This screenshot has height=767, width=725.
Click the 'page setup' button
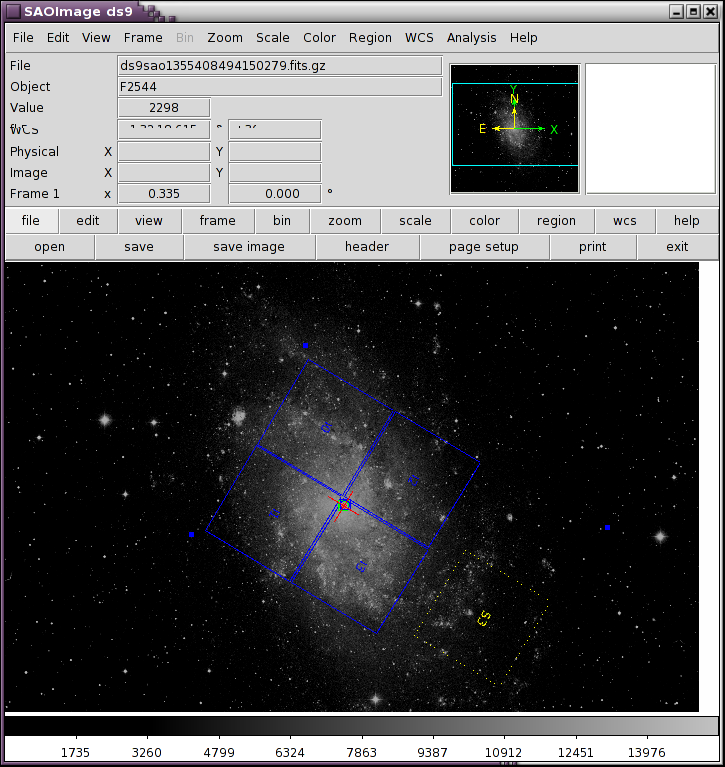tap(484, 247)
